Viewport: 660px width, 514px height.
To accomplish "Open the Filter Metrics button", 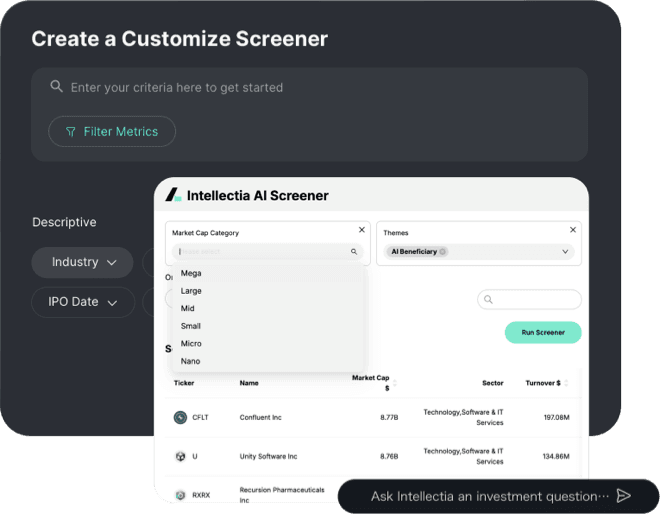I will pos(112,131).
